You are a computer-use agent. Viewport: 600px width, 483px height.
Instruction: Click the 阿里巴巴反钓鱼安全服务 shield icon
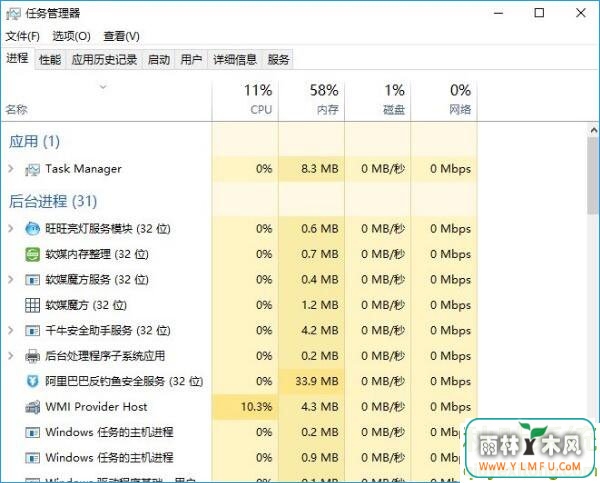[x=32, y=381]
